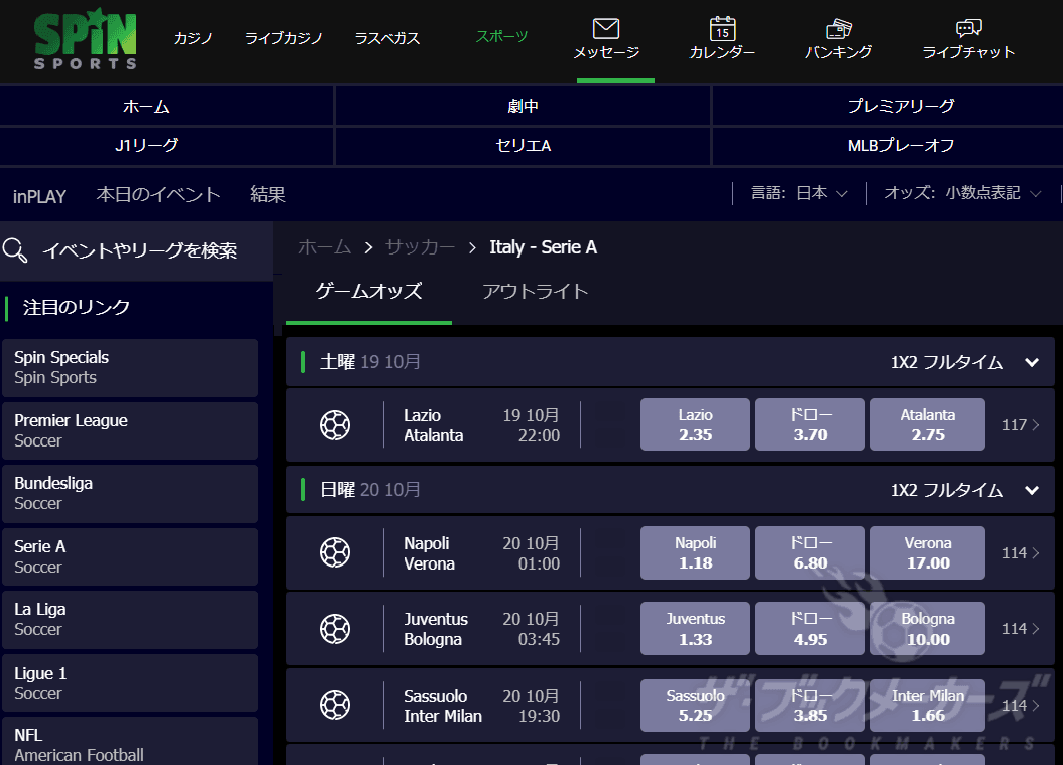Bet on draw 3.85 for Sassuolo Inter Milan
Image resolution: width=1063 pixels, height=765 pixels.
pos(810,705)
